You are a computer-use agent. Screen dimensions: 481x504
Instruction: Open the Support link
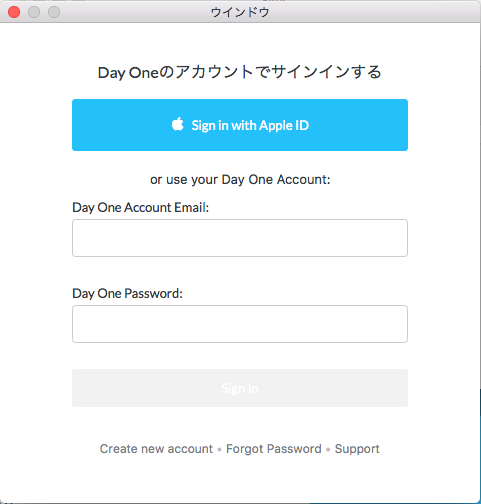point(357,449)
